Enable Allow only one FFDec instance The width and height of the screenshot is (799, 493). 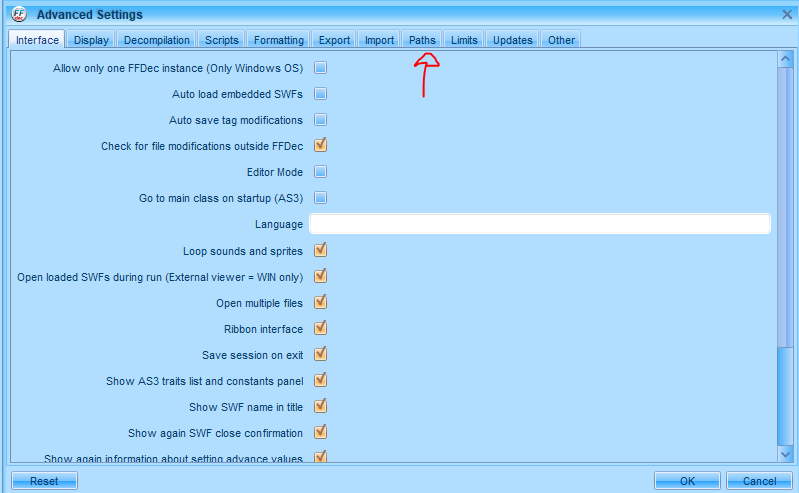pos(321,68)
